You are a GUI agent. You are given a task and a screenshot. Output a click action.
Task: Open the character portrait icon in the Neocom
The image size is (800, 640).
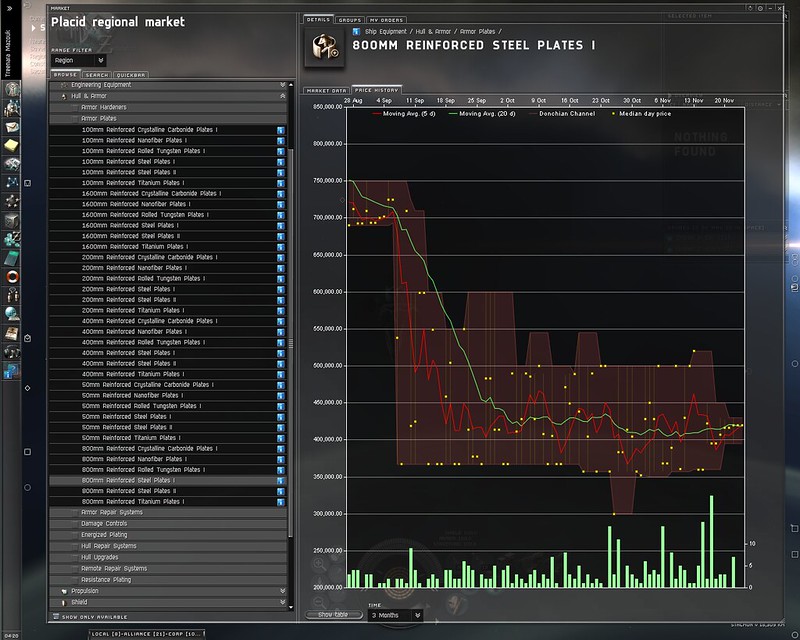click(x=12, y=89)
